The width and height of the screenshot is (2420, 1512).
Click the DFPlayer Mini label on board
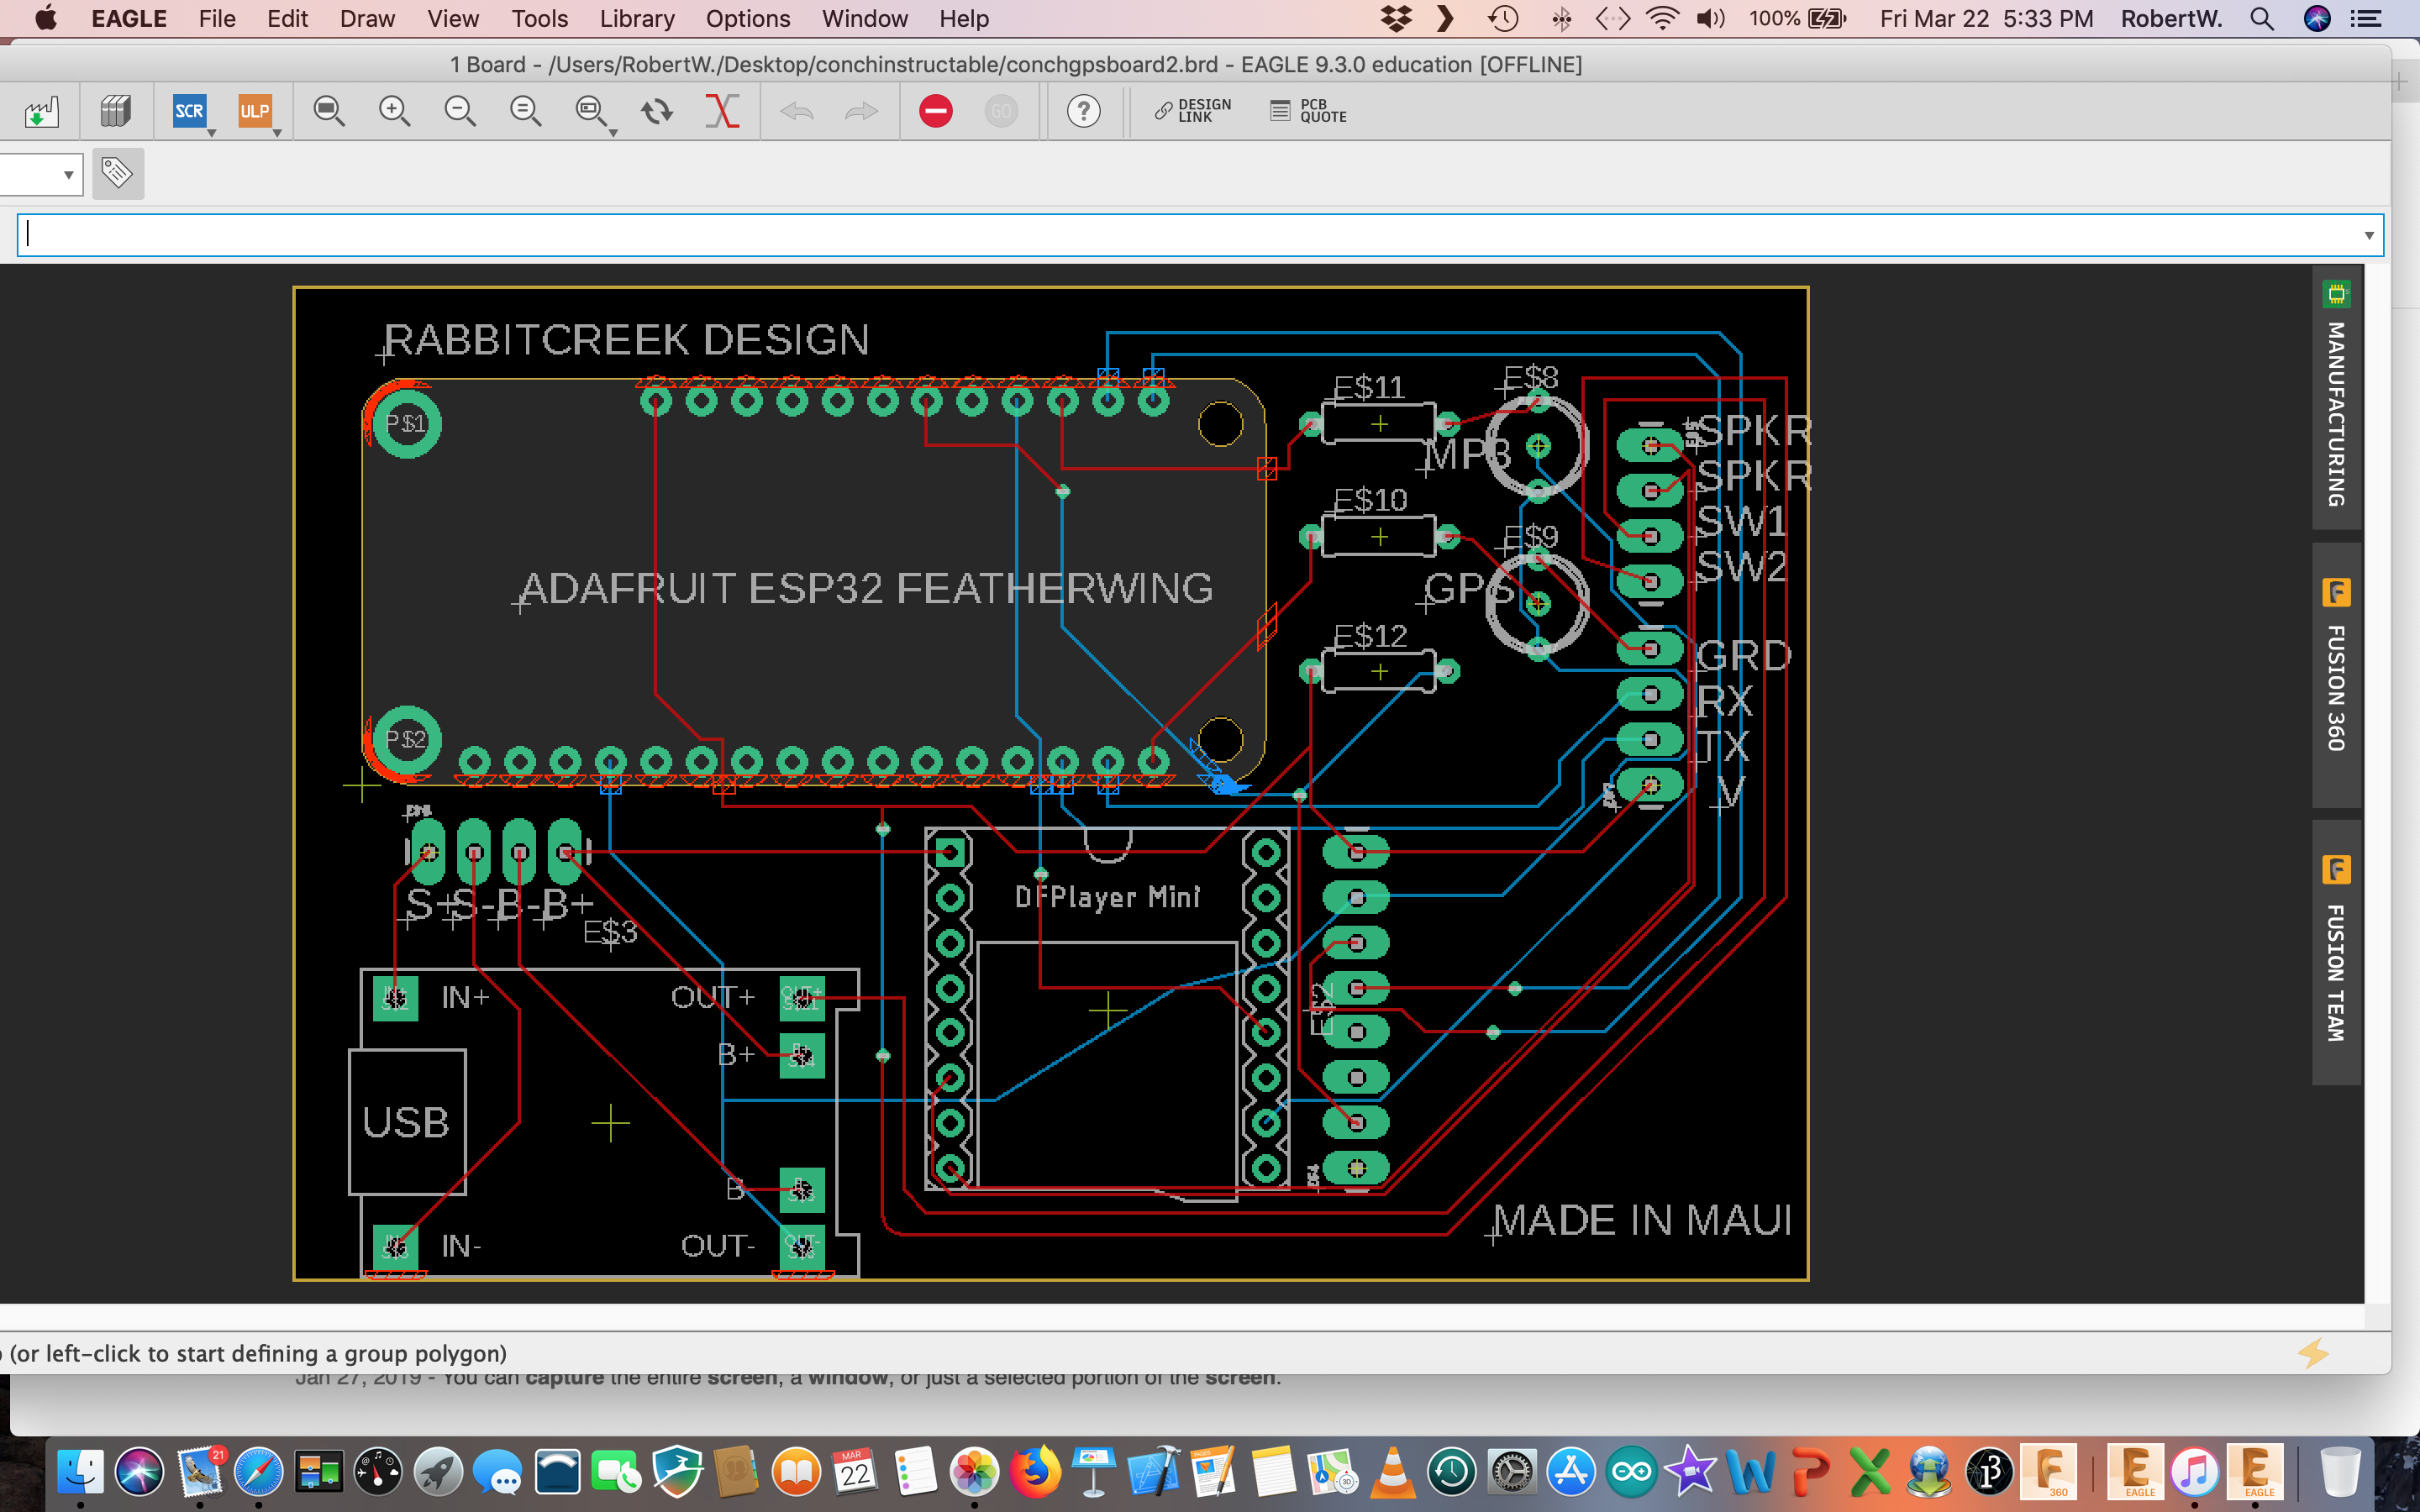coord(1107,897)
